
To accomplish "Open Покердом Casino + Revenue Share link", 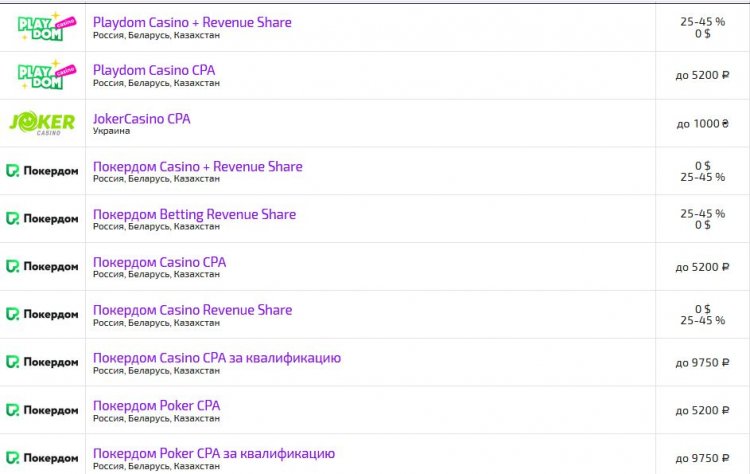I will click(x=198, y=166).
